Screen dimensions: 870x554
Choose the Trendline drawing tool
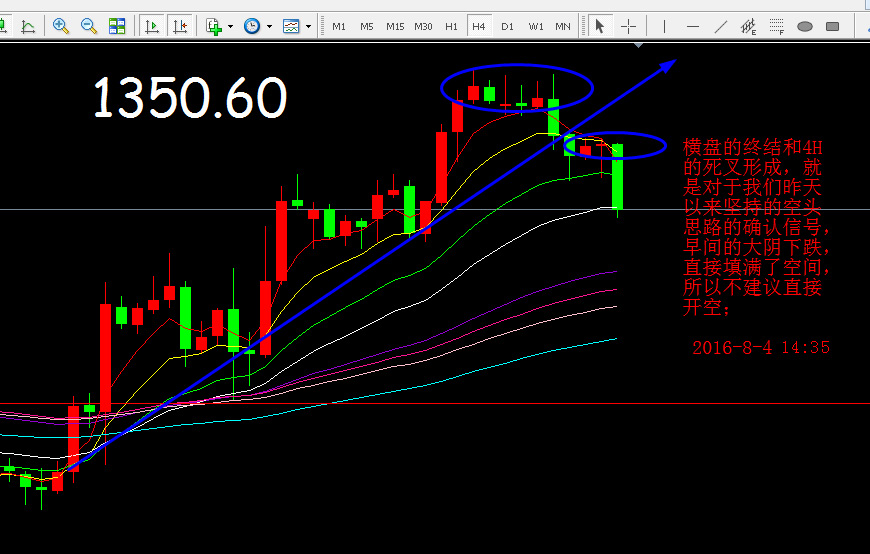(x=721, y=26)
